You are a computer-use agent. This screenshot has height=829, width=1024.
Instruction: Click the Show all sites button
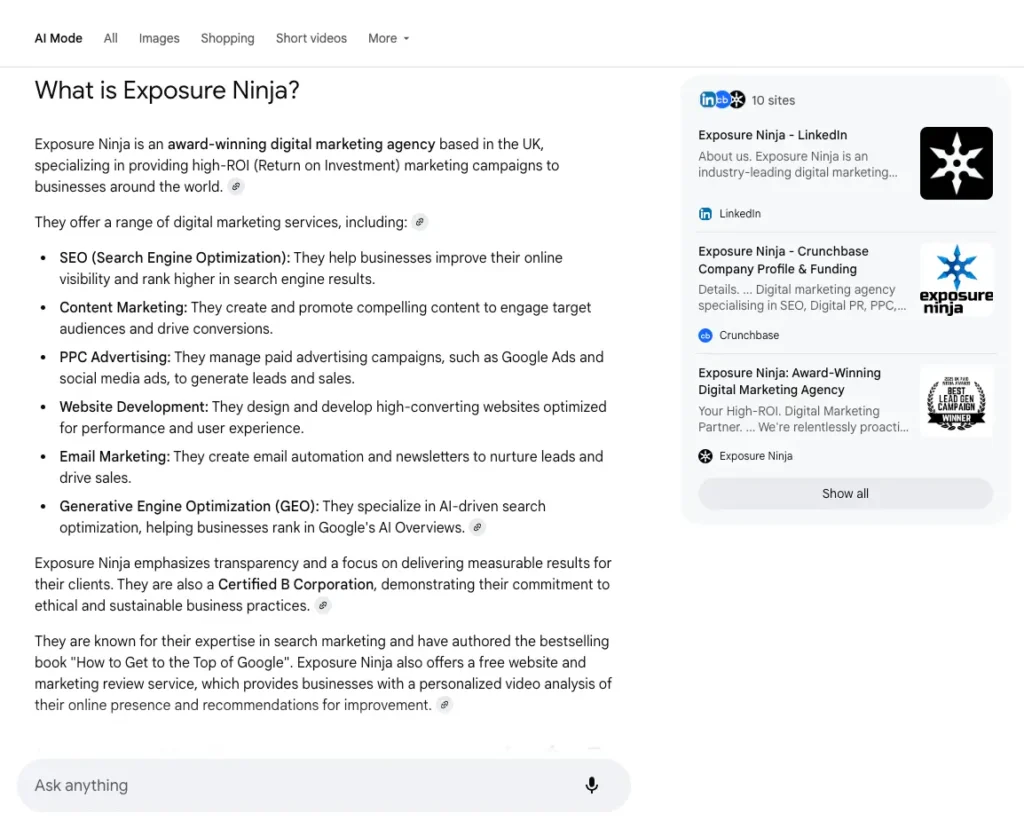click(x=845, y=493)
